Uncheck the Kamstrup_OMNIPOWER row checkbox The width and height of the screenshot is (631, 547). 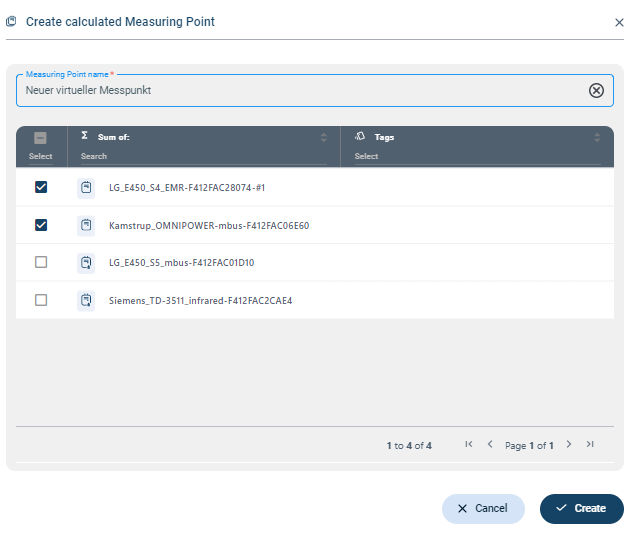41,225
